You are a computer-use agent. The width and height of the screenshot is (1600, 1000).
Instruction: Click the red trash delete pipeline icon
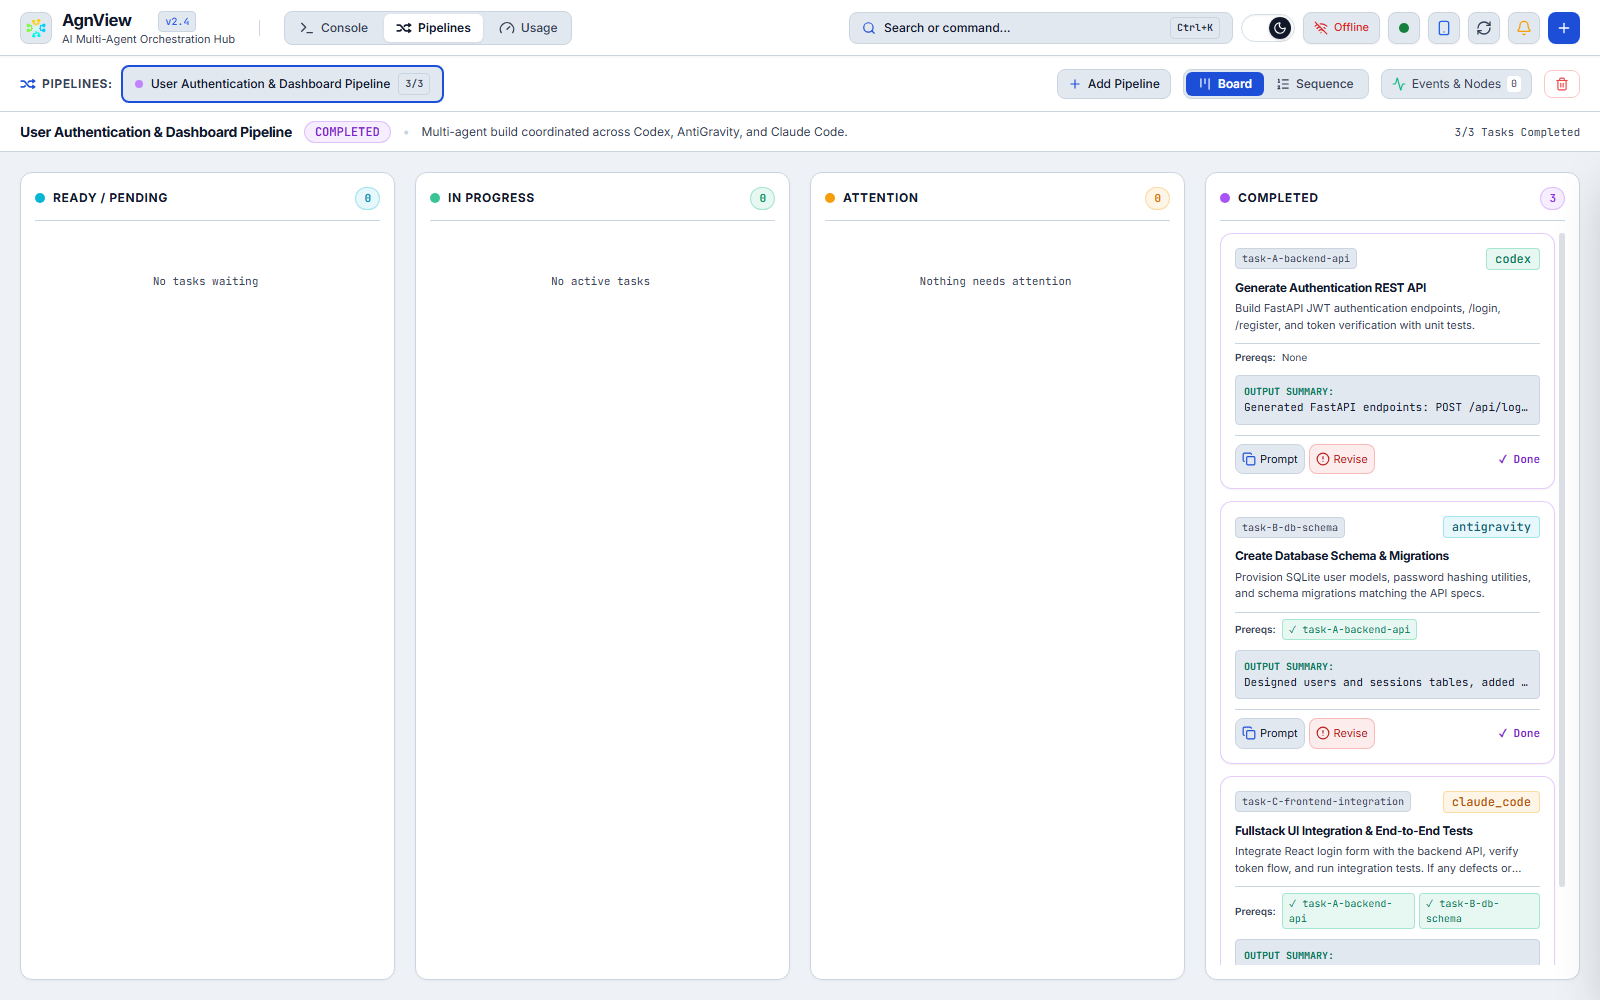(1562, 84)
